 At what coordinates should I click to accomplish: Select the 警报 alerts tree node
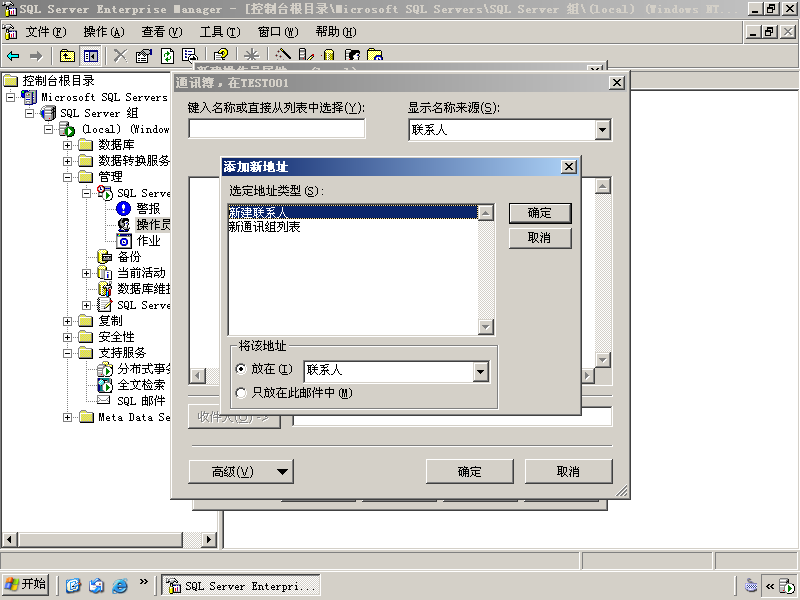148,209
